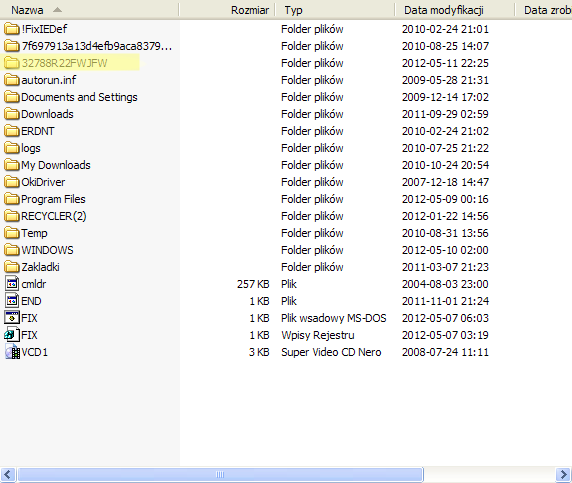
Task: Select the Program Files folder name
Action: click(53, 199)
